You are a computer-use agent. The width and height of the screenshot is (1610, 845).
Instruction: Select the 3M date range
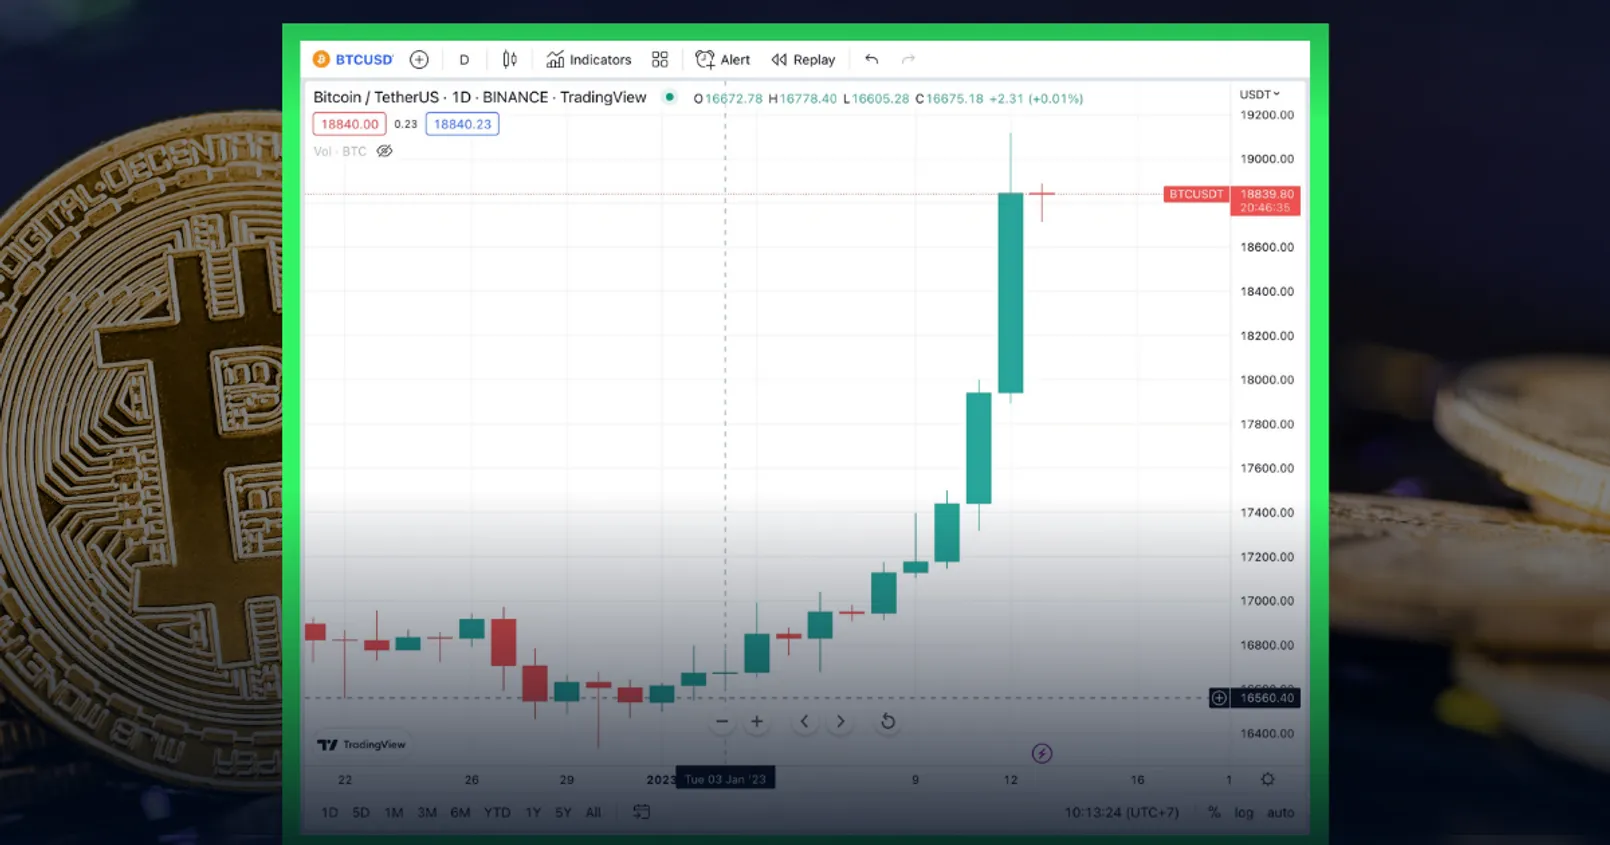(427, 812)
